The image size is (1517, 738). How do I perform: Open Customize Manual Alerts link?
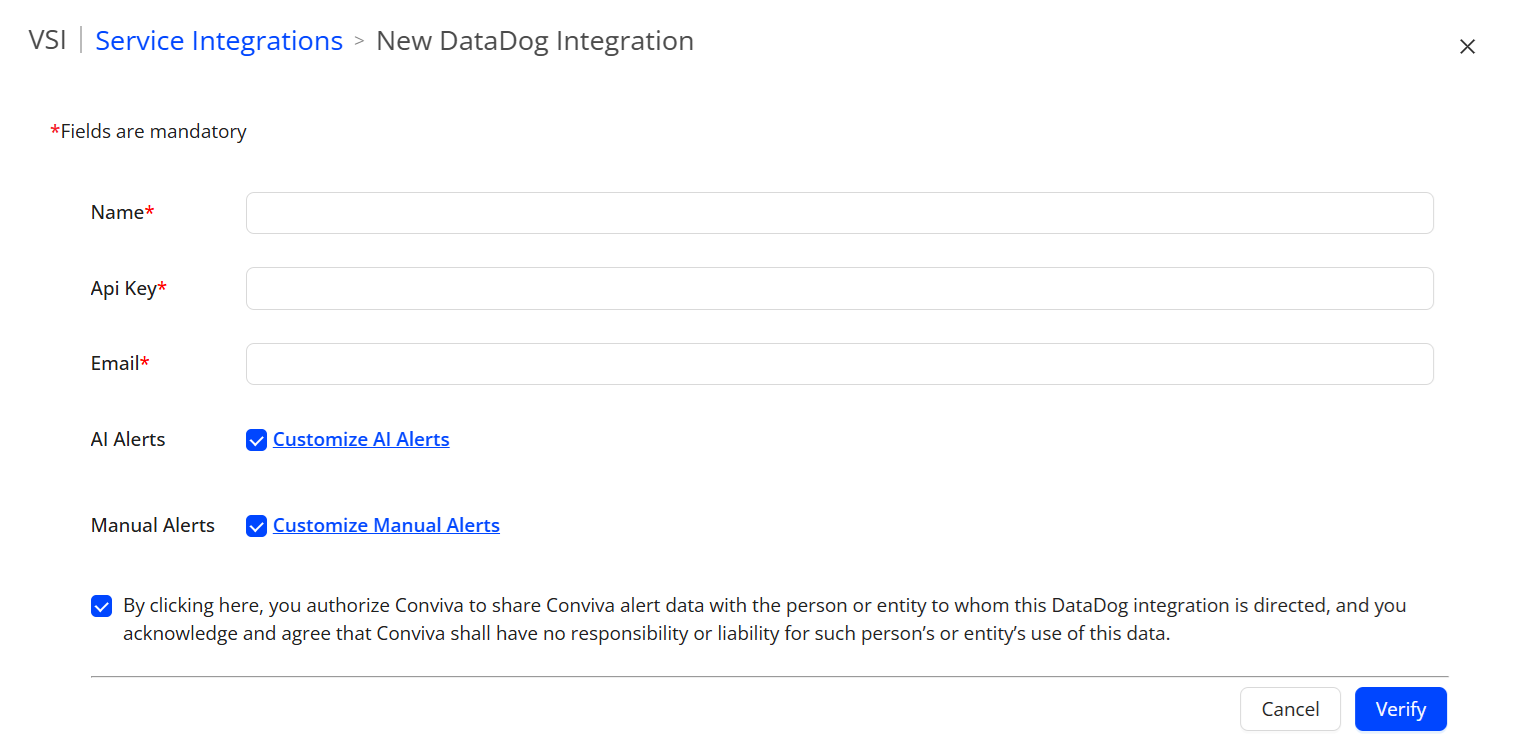[386, 525]
